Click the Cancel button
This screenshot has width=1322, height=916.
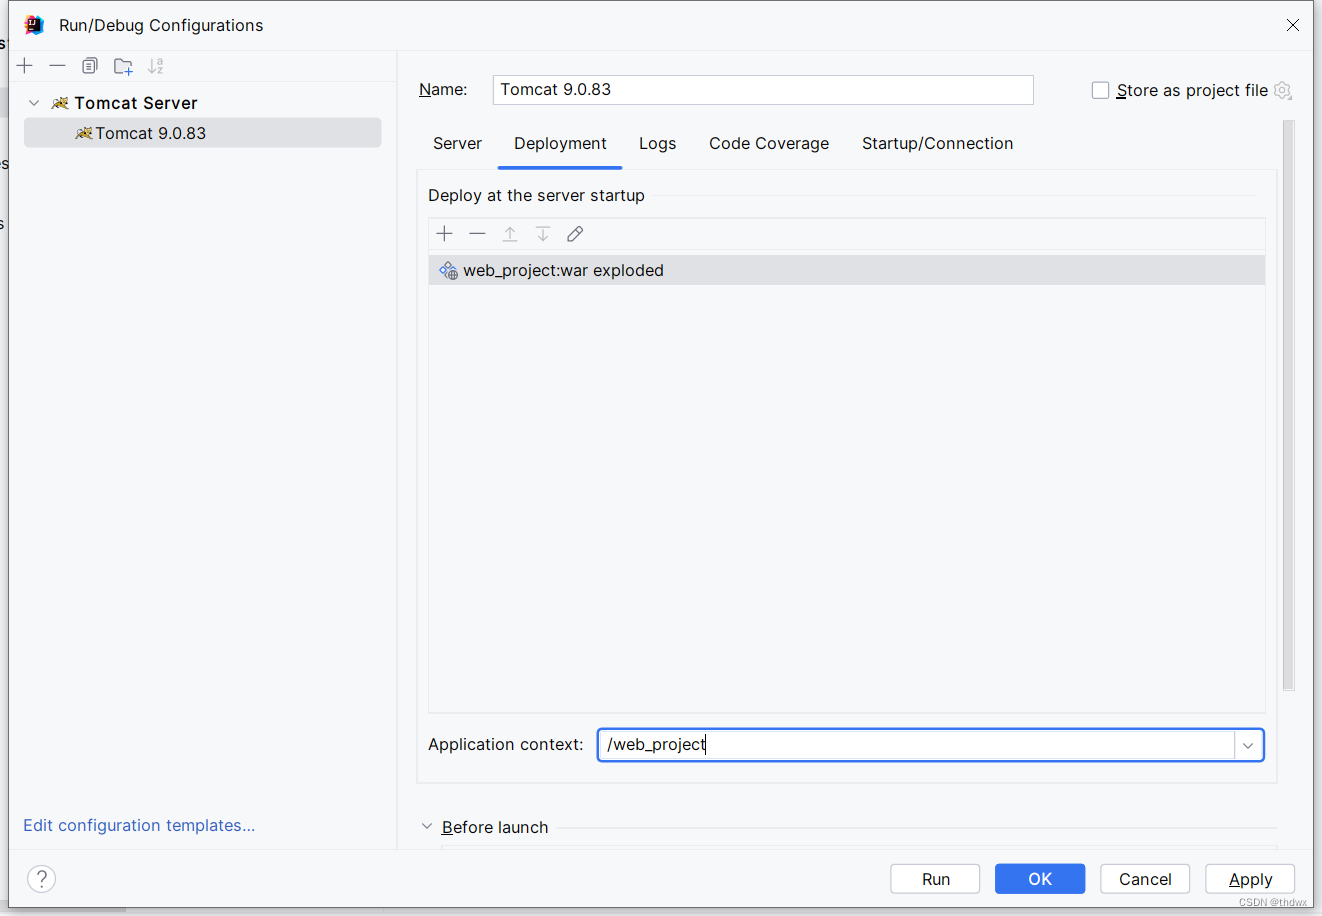point(1145,879)
